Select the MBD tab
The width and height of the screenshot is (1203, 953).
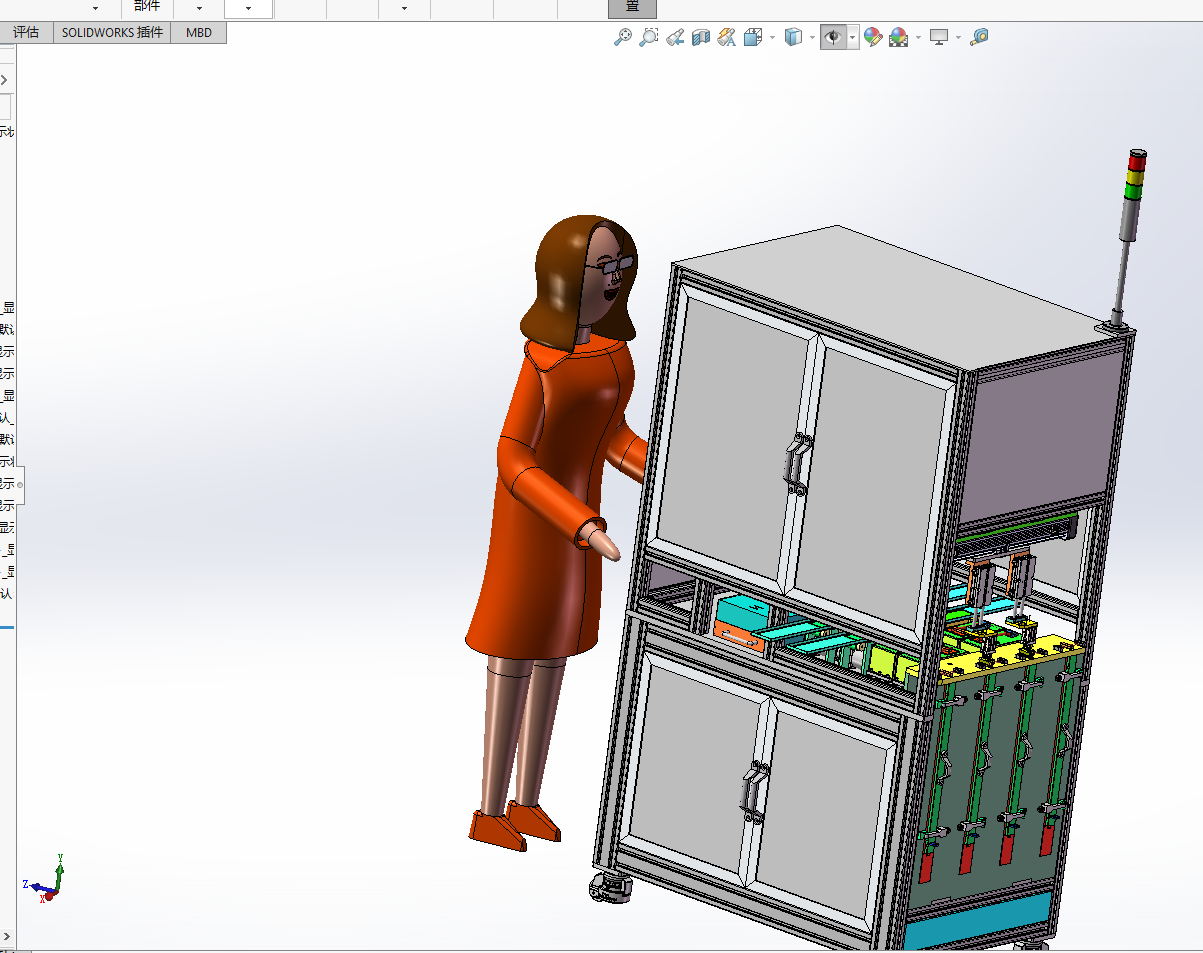199,32
